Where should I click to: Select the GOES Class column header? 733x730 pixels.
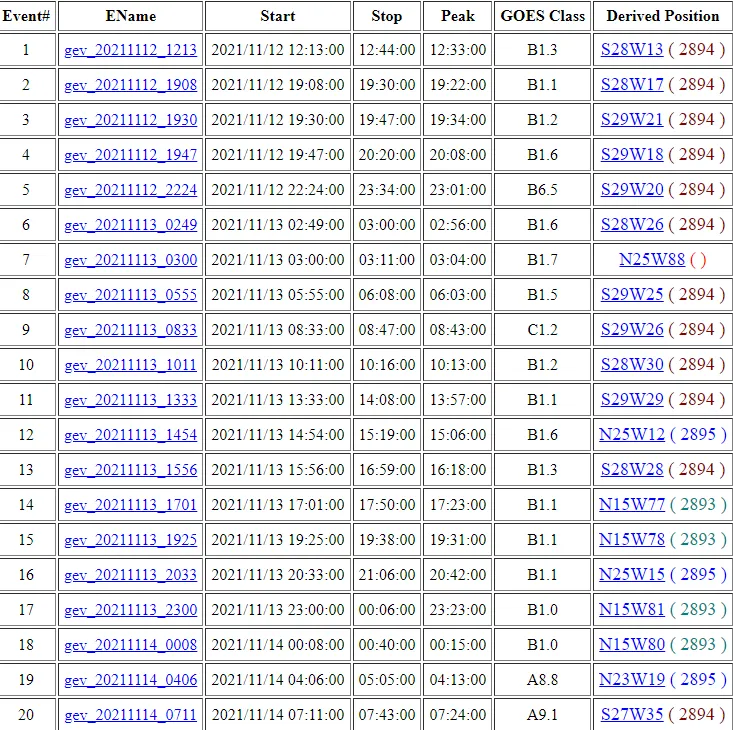(x=542, y=16)
